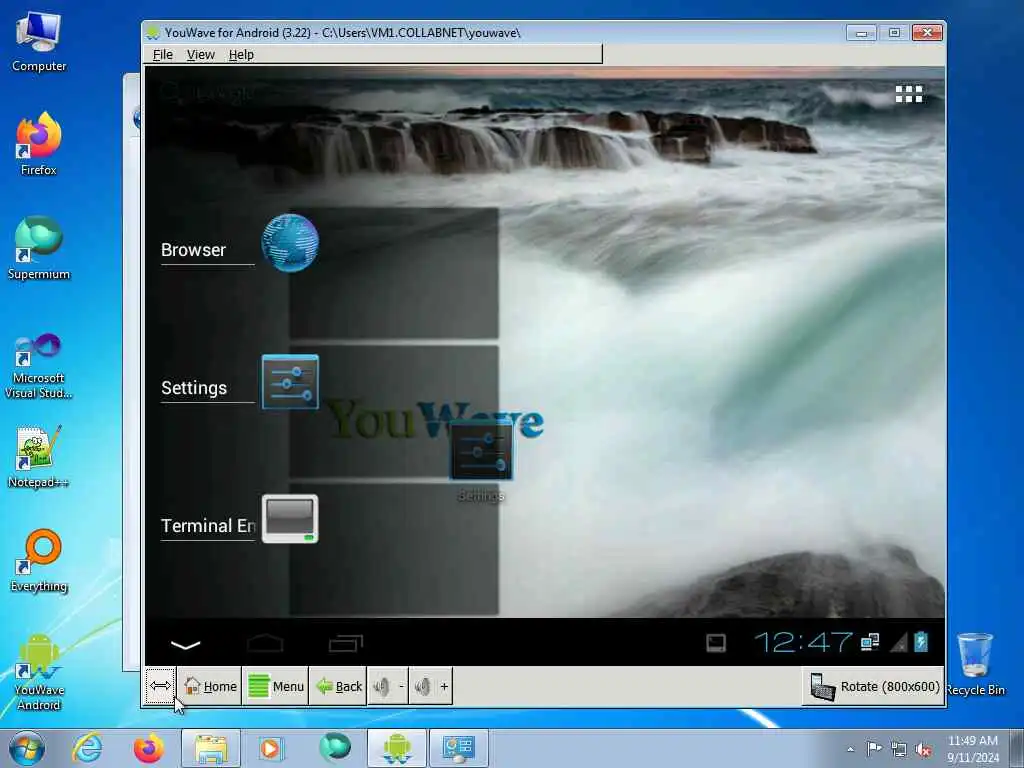
Task: Tap the Android recent apps button
Action: click(345, 643)
